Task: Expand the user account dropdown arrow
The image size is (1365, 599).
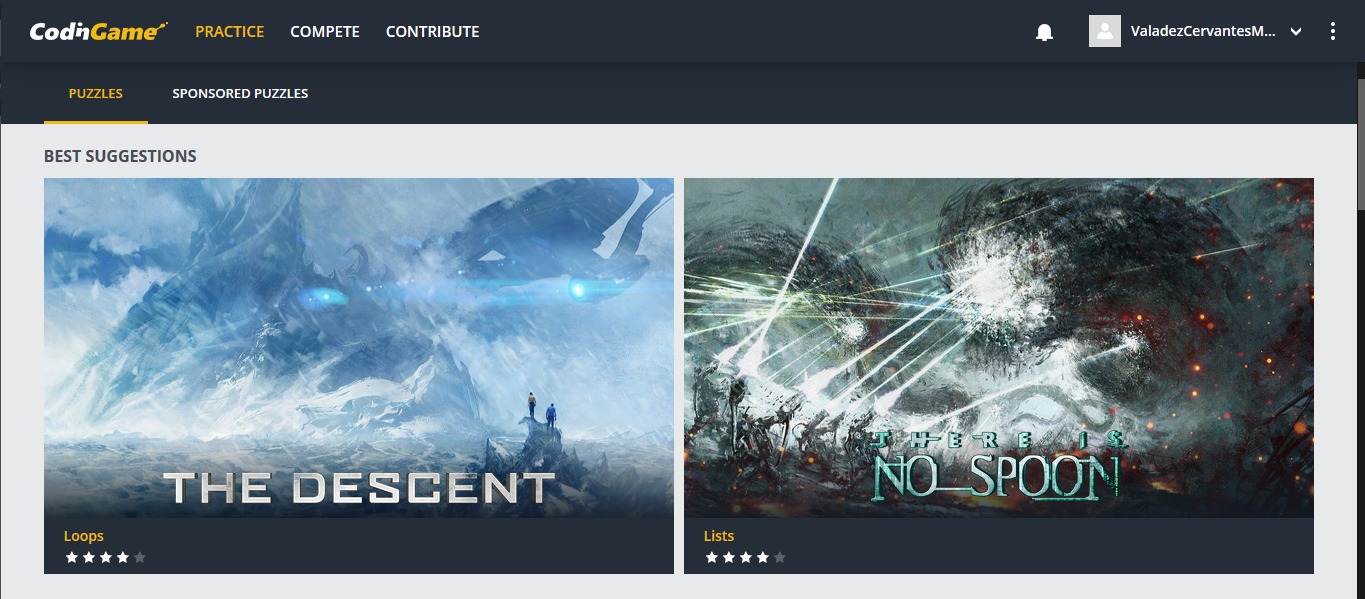Action: 1296,32
